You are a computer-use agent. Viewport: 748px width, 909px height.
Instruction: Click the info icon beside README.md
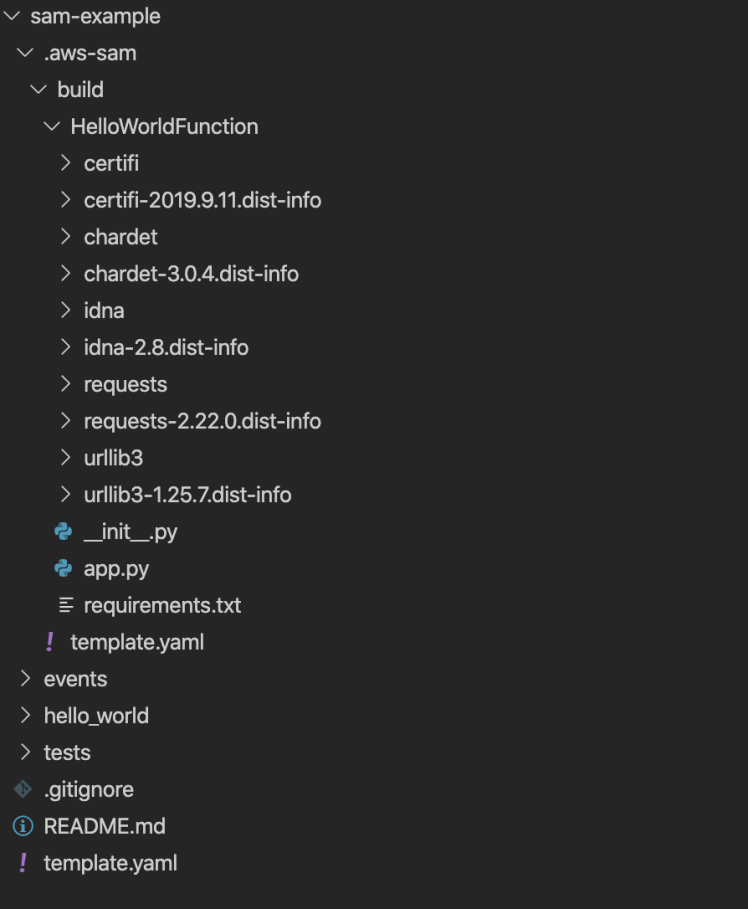tap(22, 826)
